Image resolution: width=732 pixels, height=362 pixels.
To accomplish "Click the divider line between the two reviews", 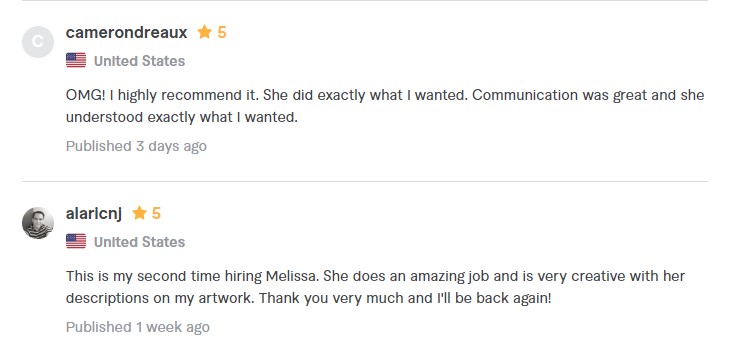I will [x=365, y=181].
